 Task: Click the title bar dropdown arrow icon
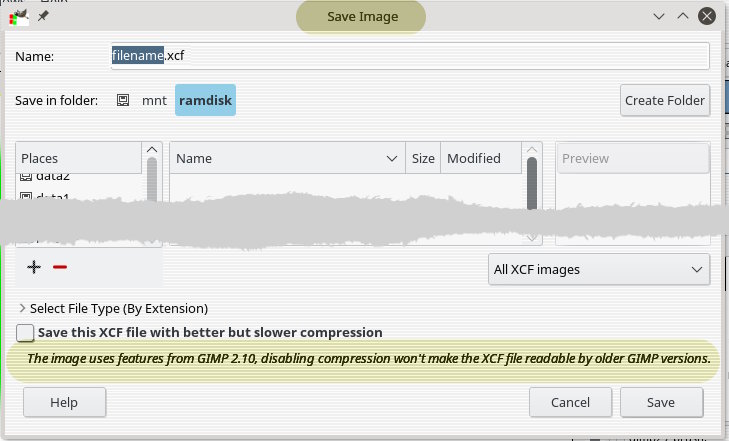[658, 17]
